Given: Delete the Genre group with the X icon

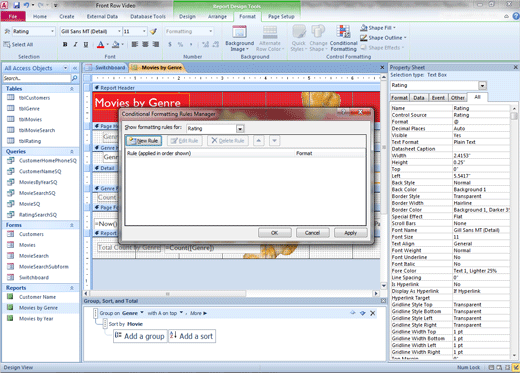Looking at the screenshot, I should 373,313.
